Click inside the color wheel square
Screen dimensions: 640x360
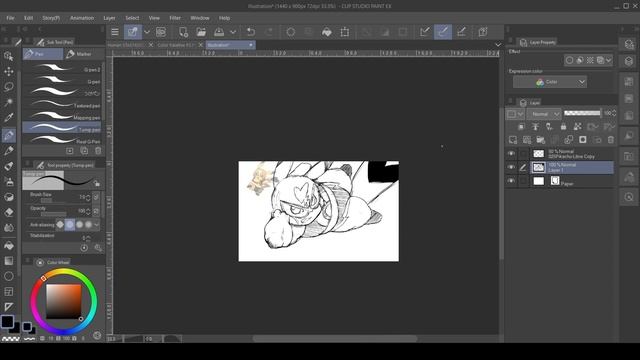point(63,302)
